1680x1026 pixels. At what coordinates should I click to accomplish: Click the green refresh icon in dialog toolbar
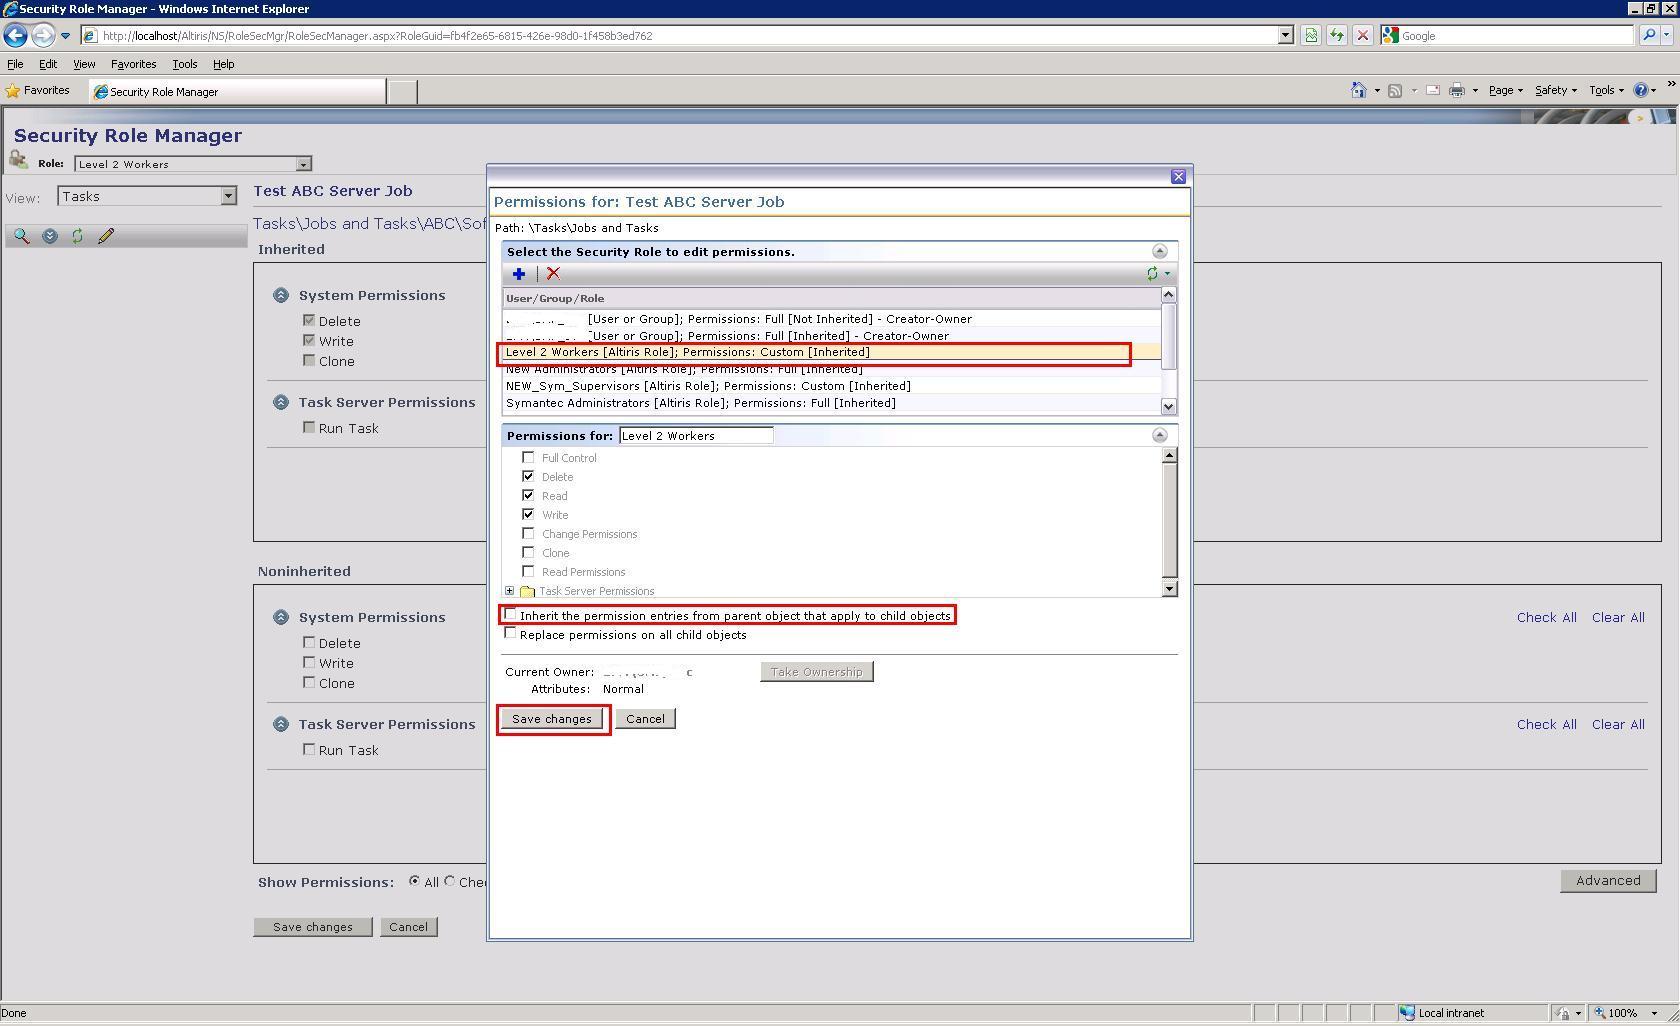[1152, 274]
